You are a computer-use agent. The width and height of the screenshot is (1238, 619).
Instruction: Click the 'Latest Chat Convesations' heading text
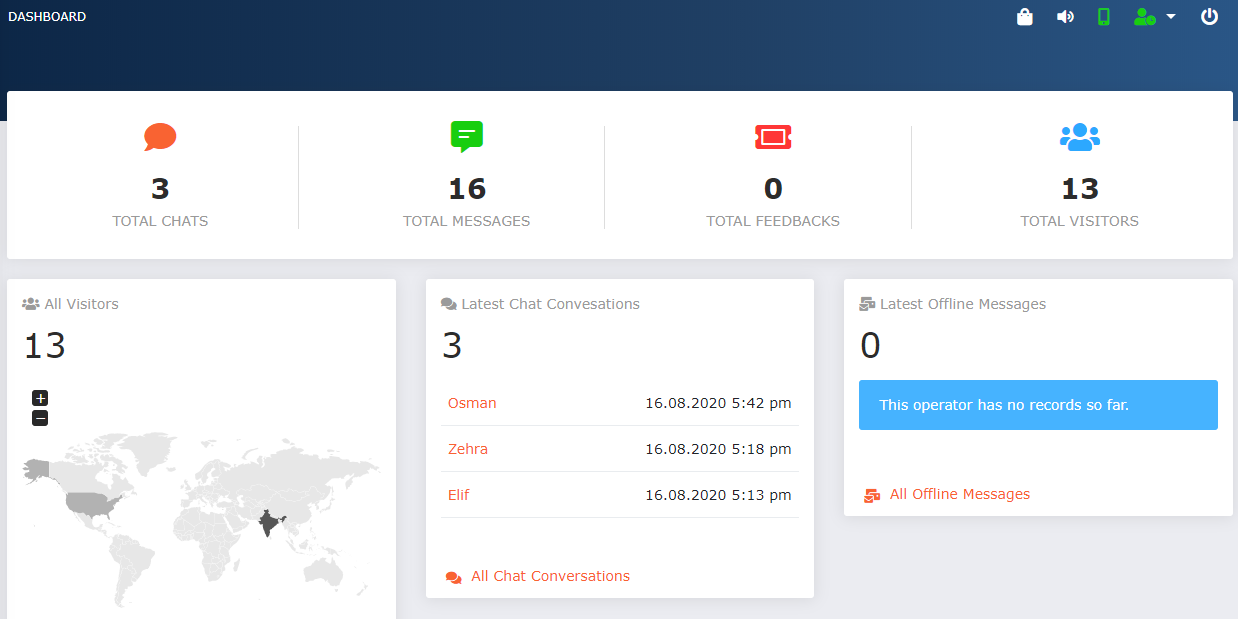tap(550, 304)
